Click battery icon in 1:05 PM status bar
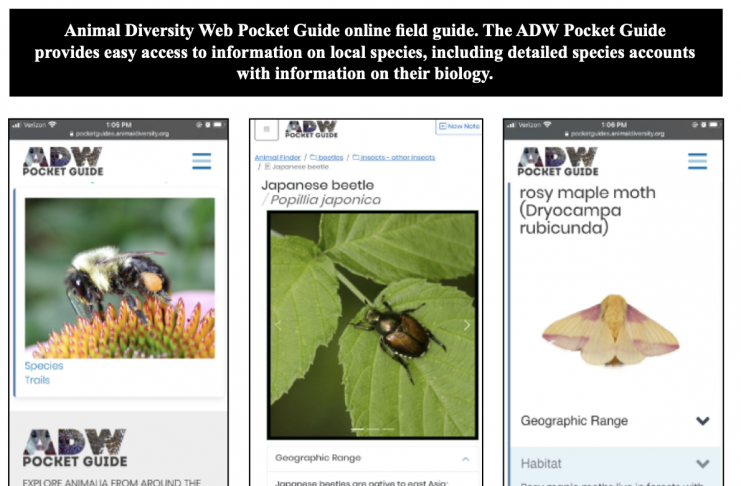The width and height of the screenshot is (741, 486). pos(218,125)
